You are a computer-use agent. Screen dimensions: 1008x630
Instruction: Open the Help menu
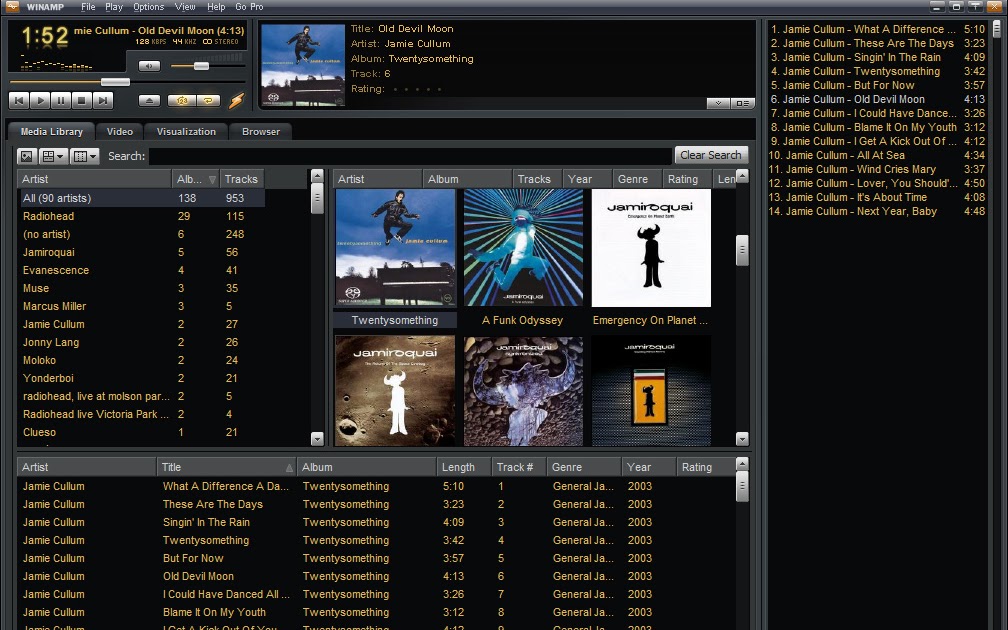[216, 6]
